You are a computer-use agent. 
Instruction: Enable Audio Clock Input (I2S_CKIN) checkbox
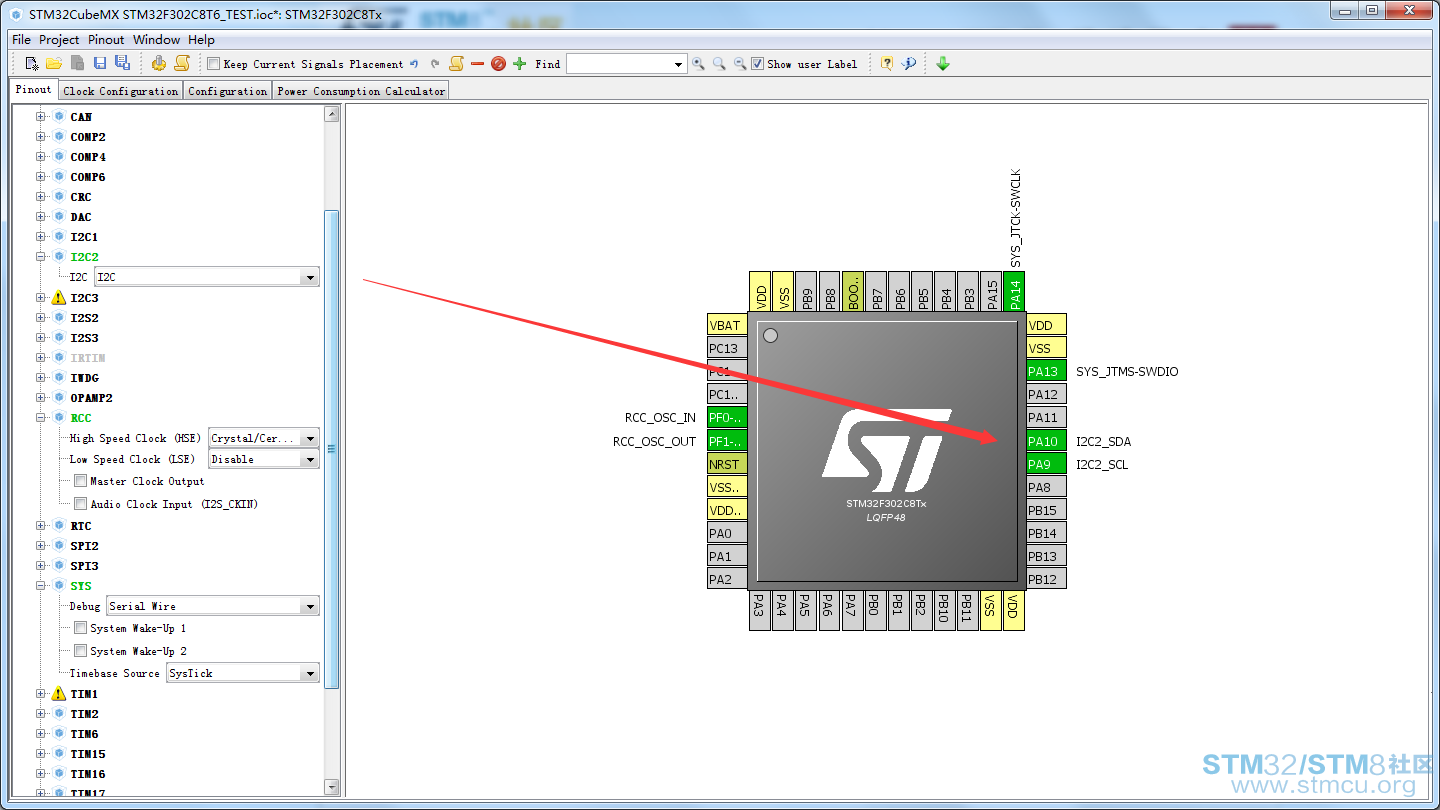81,504
